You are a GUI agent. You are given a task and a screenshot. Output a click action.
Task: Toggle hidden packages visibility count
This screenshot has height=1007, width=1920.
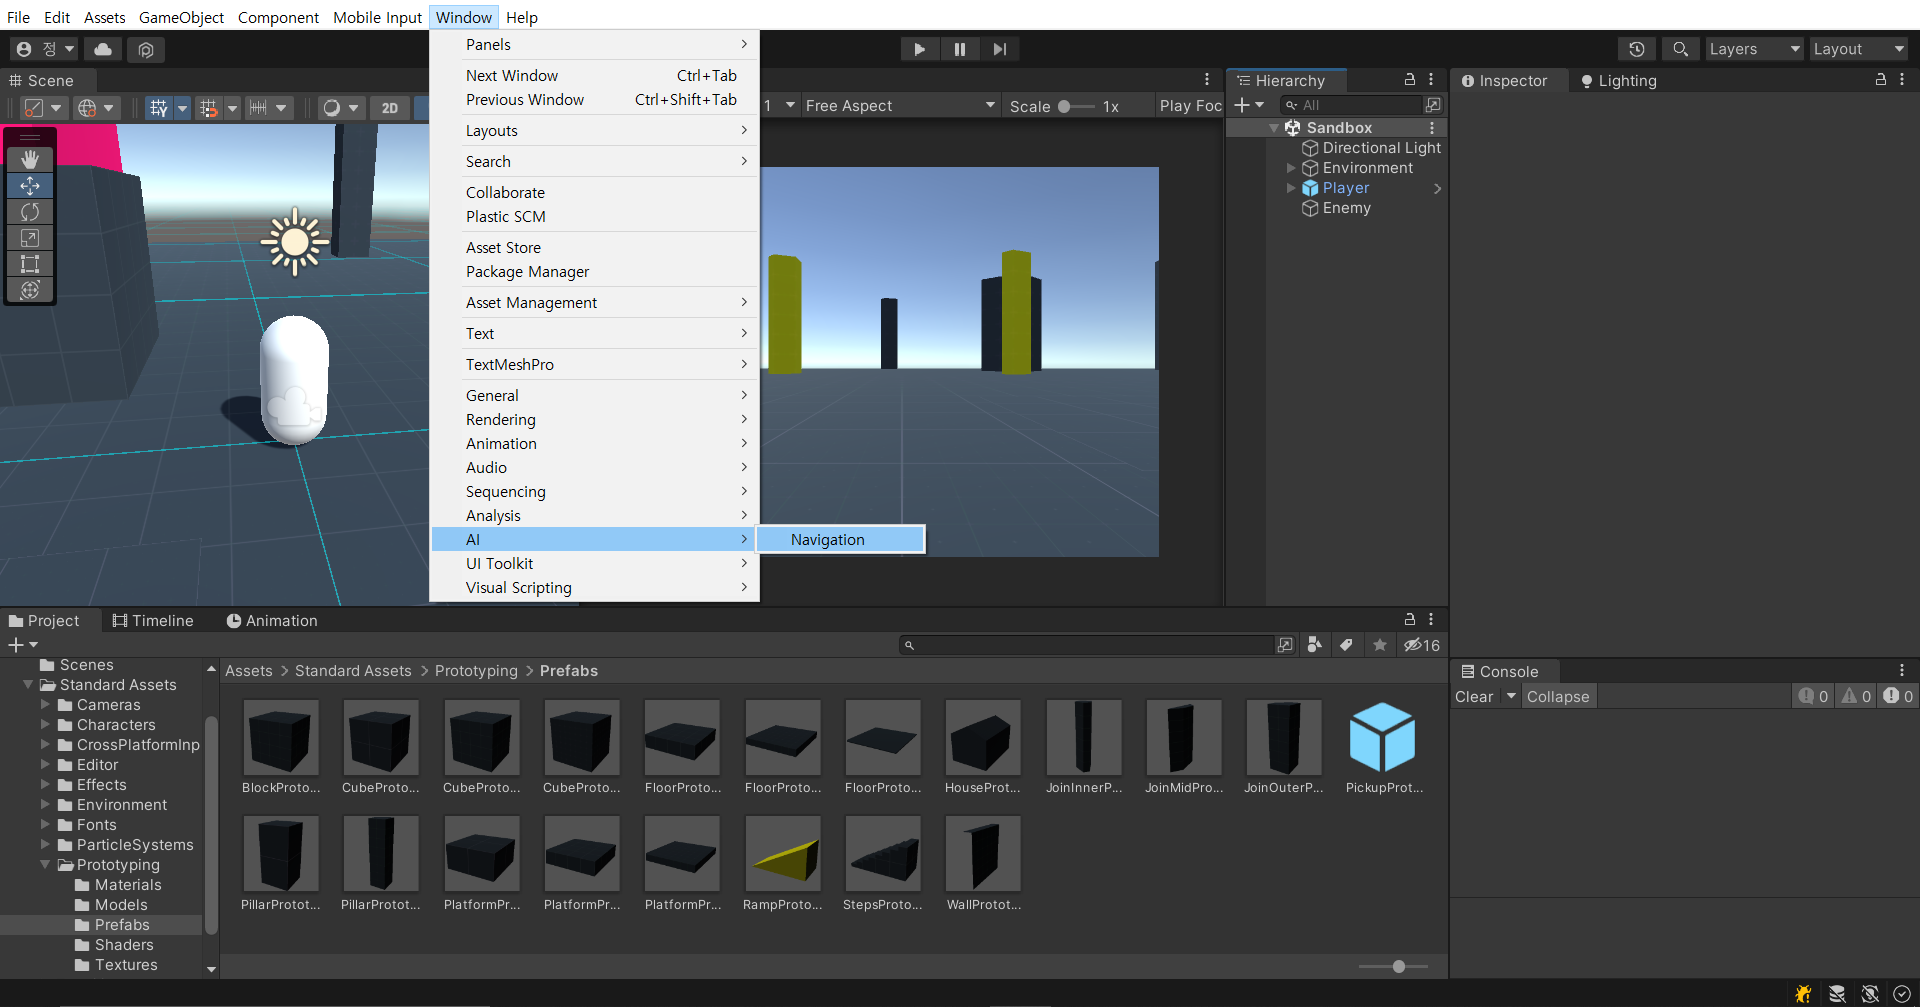click(x=1421, y=645)
